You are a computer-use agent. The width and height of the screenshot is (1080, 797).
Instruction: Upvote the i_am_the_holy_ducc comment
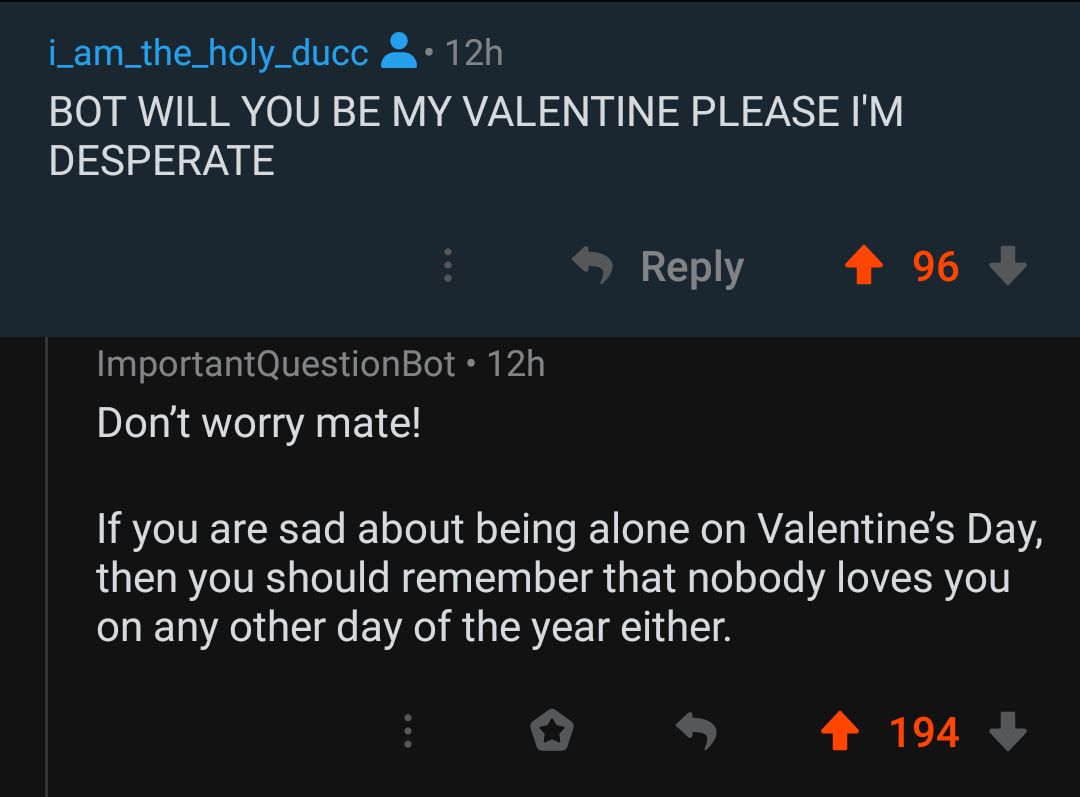coord(865,266)
